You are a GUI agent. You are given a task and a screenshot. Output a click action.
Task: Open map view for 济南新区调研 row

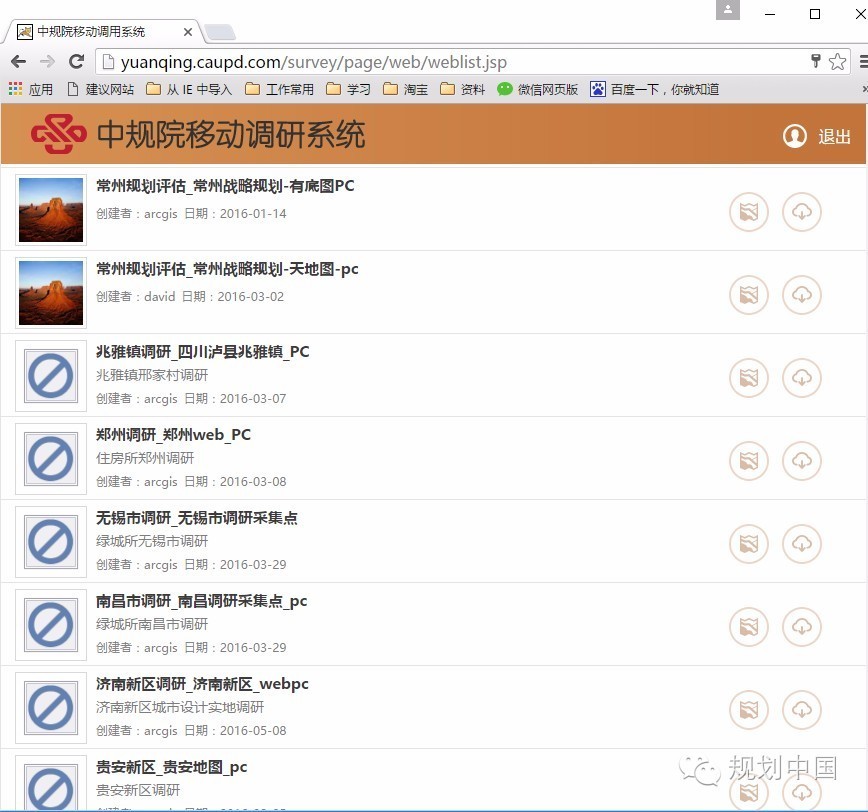tap(749, 710)
